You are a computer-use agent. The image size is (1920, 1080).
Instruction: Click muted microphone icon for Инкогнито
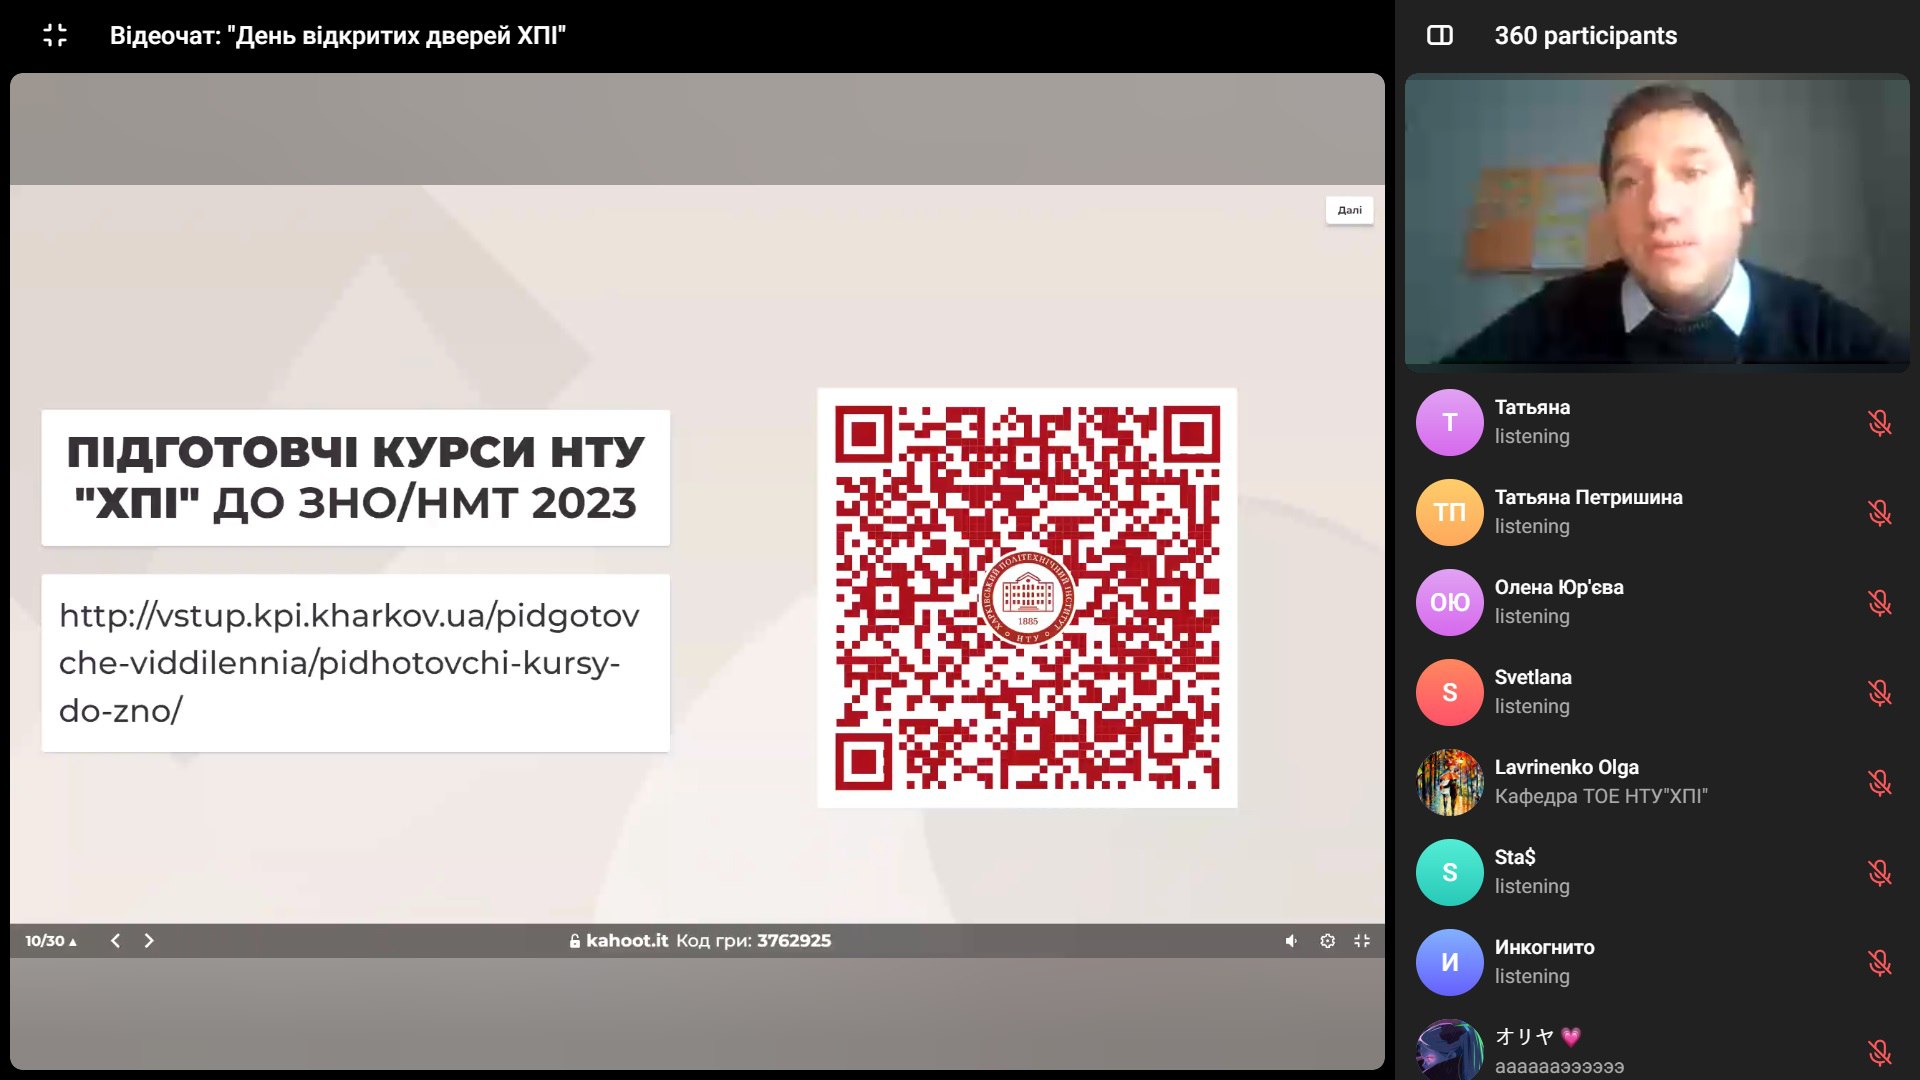[1880, 963]
